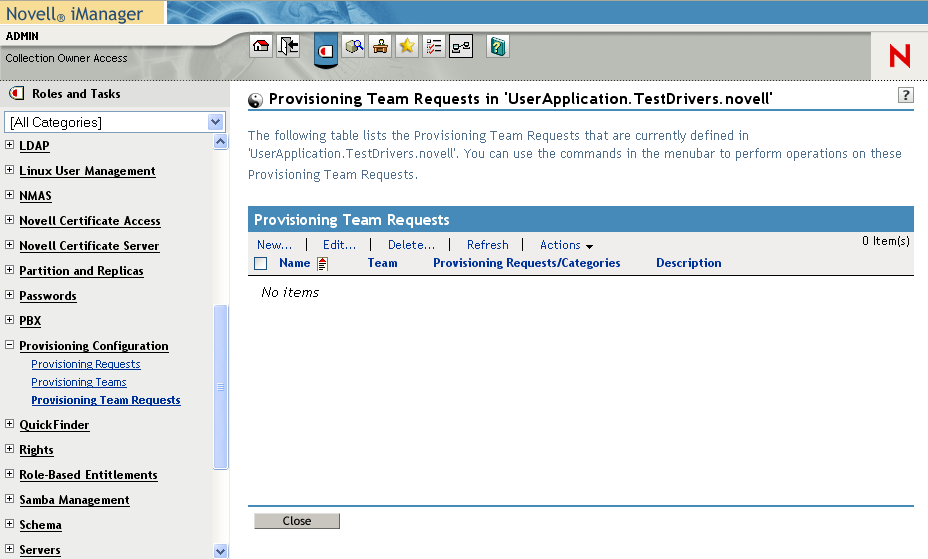Click the Novell N logo
The height and width of the screenshot is (559, 928).
pos(899,56)
